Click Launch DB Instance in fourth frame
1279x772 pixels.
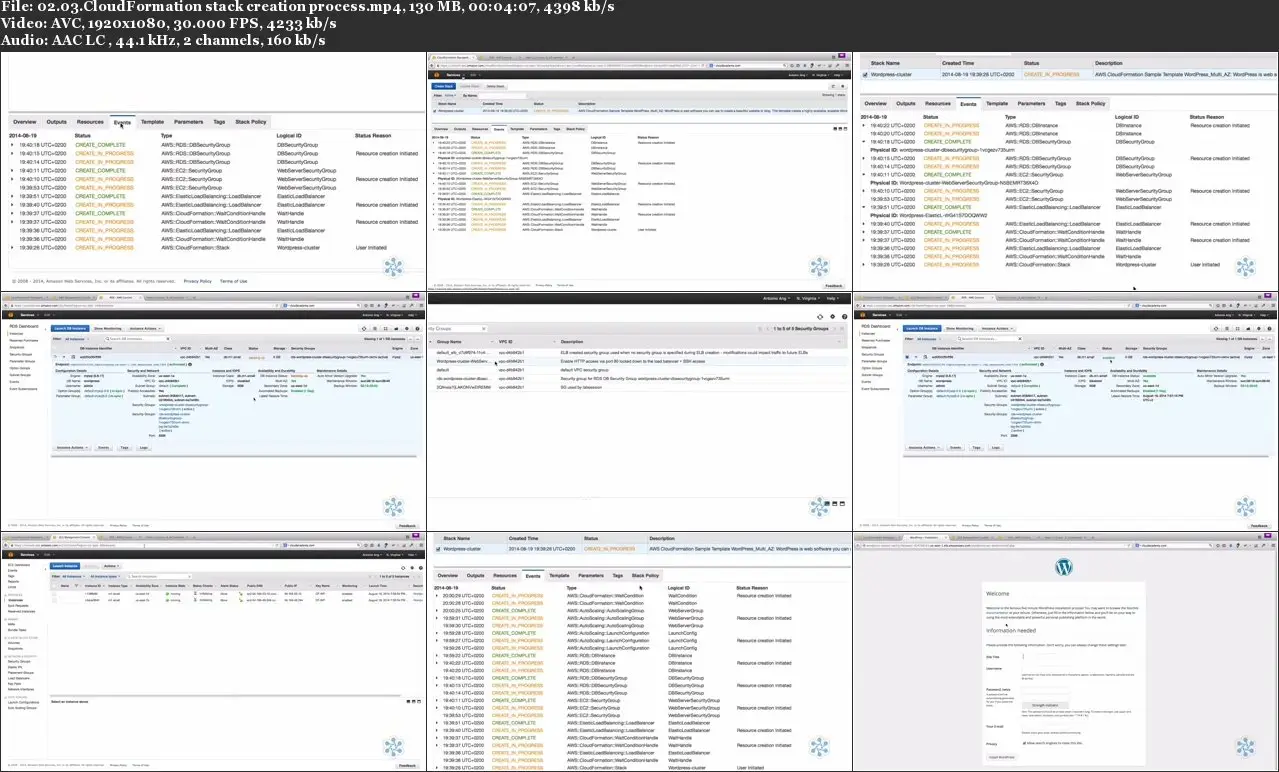coord(70,328)
